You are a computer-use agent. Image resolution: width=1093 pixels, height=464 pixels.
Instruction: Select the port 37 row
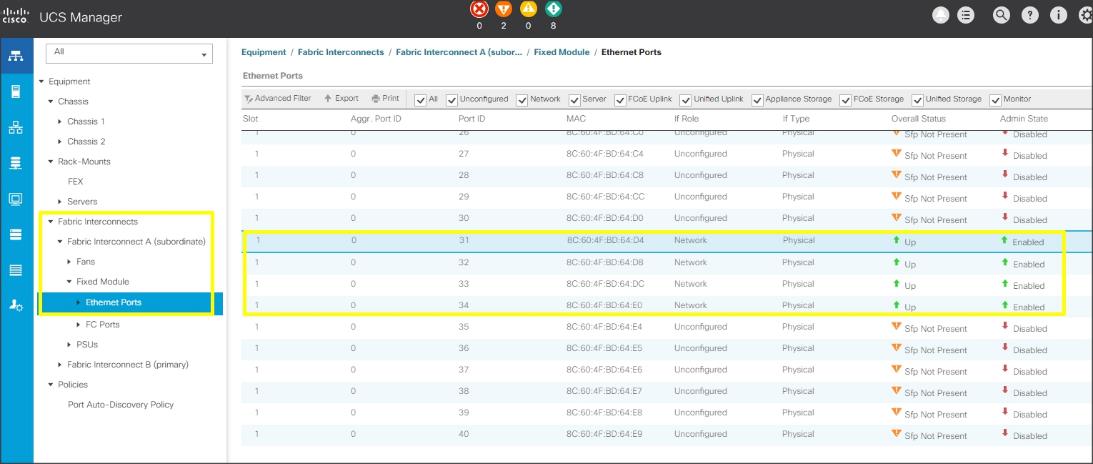point(666,371)
